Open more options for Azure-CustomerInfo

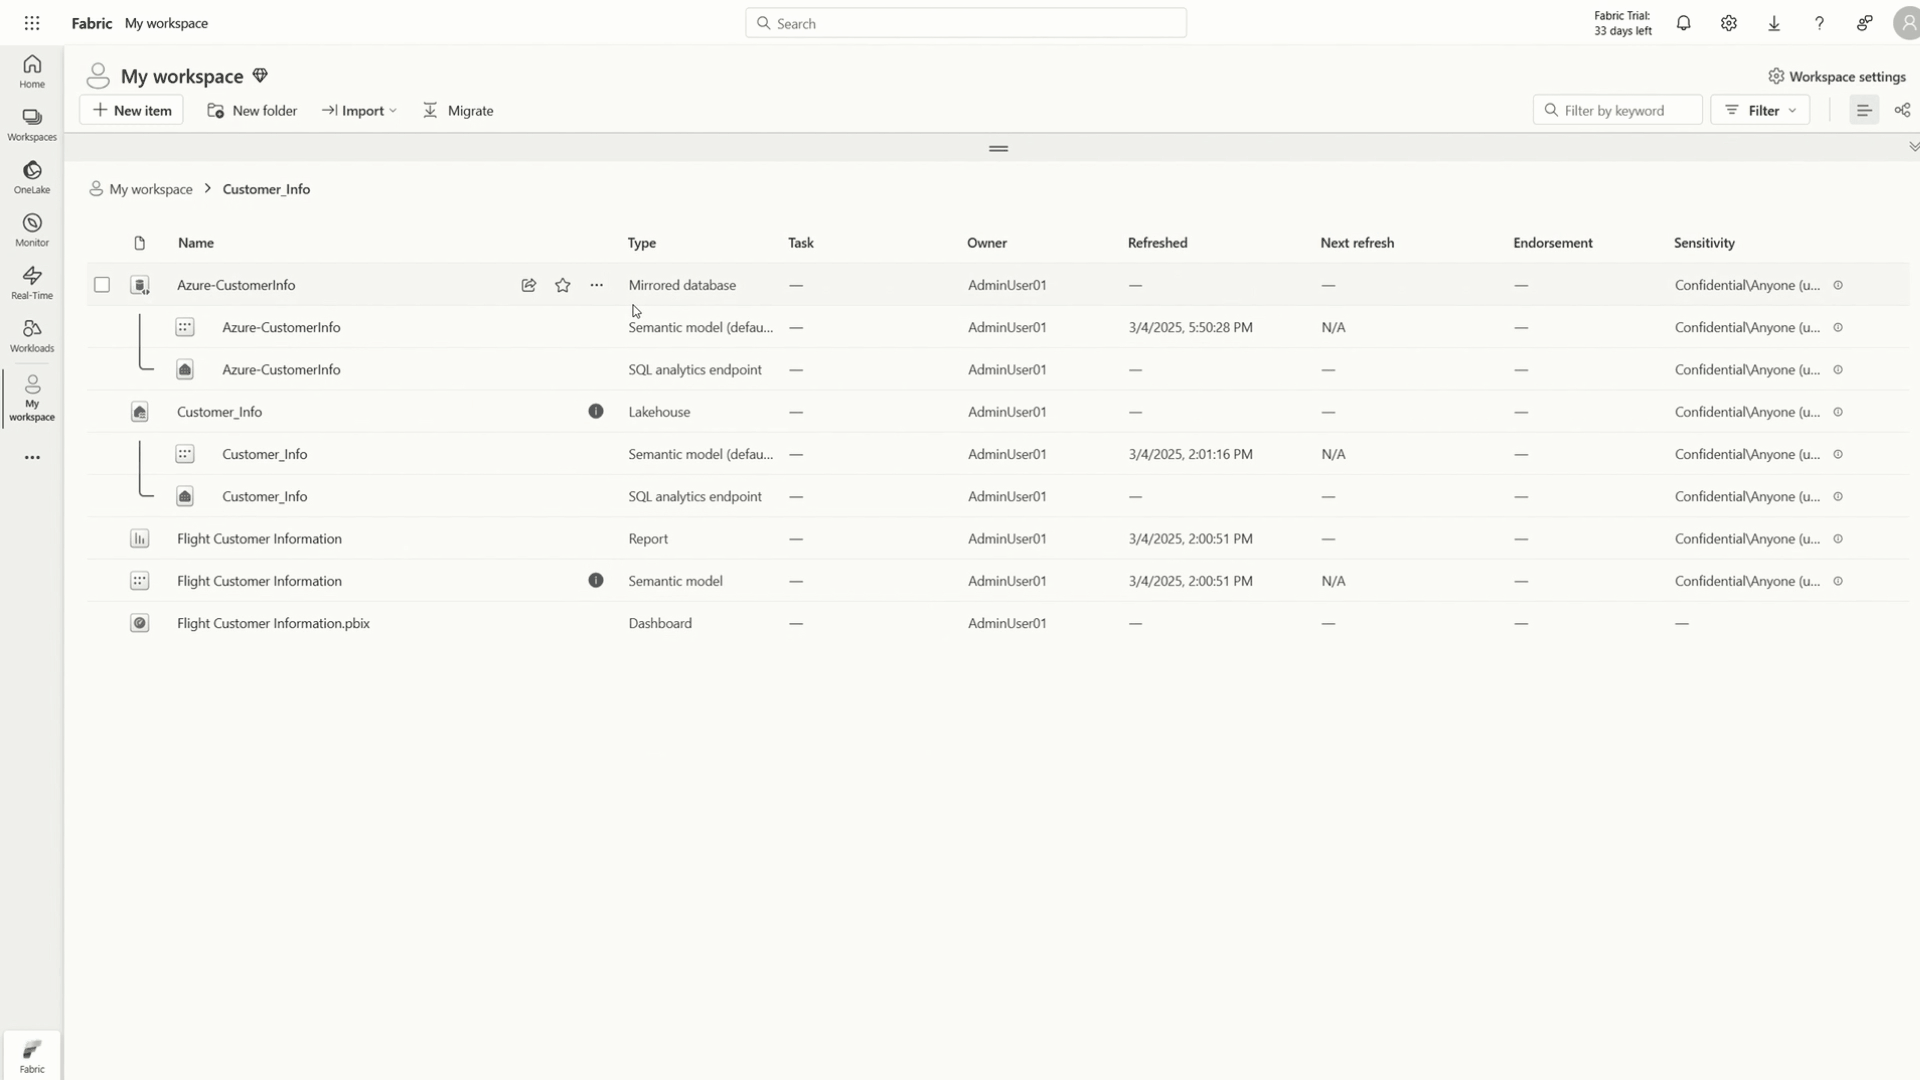(x=597, y=285)
